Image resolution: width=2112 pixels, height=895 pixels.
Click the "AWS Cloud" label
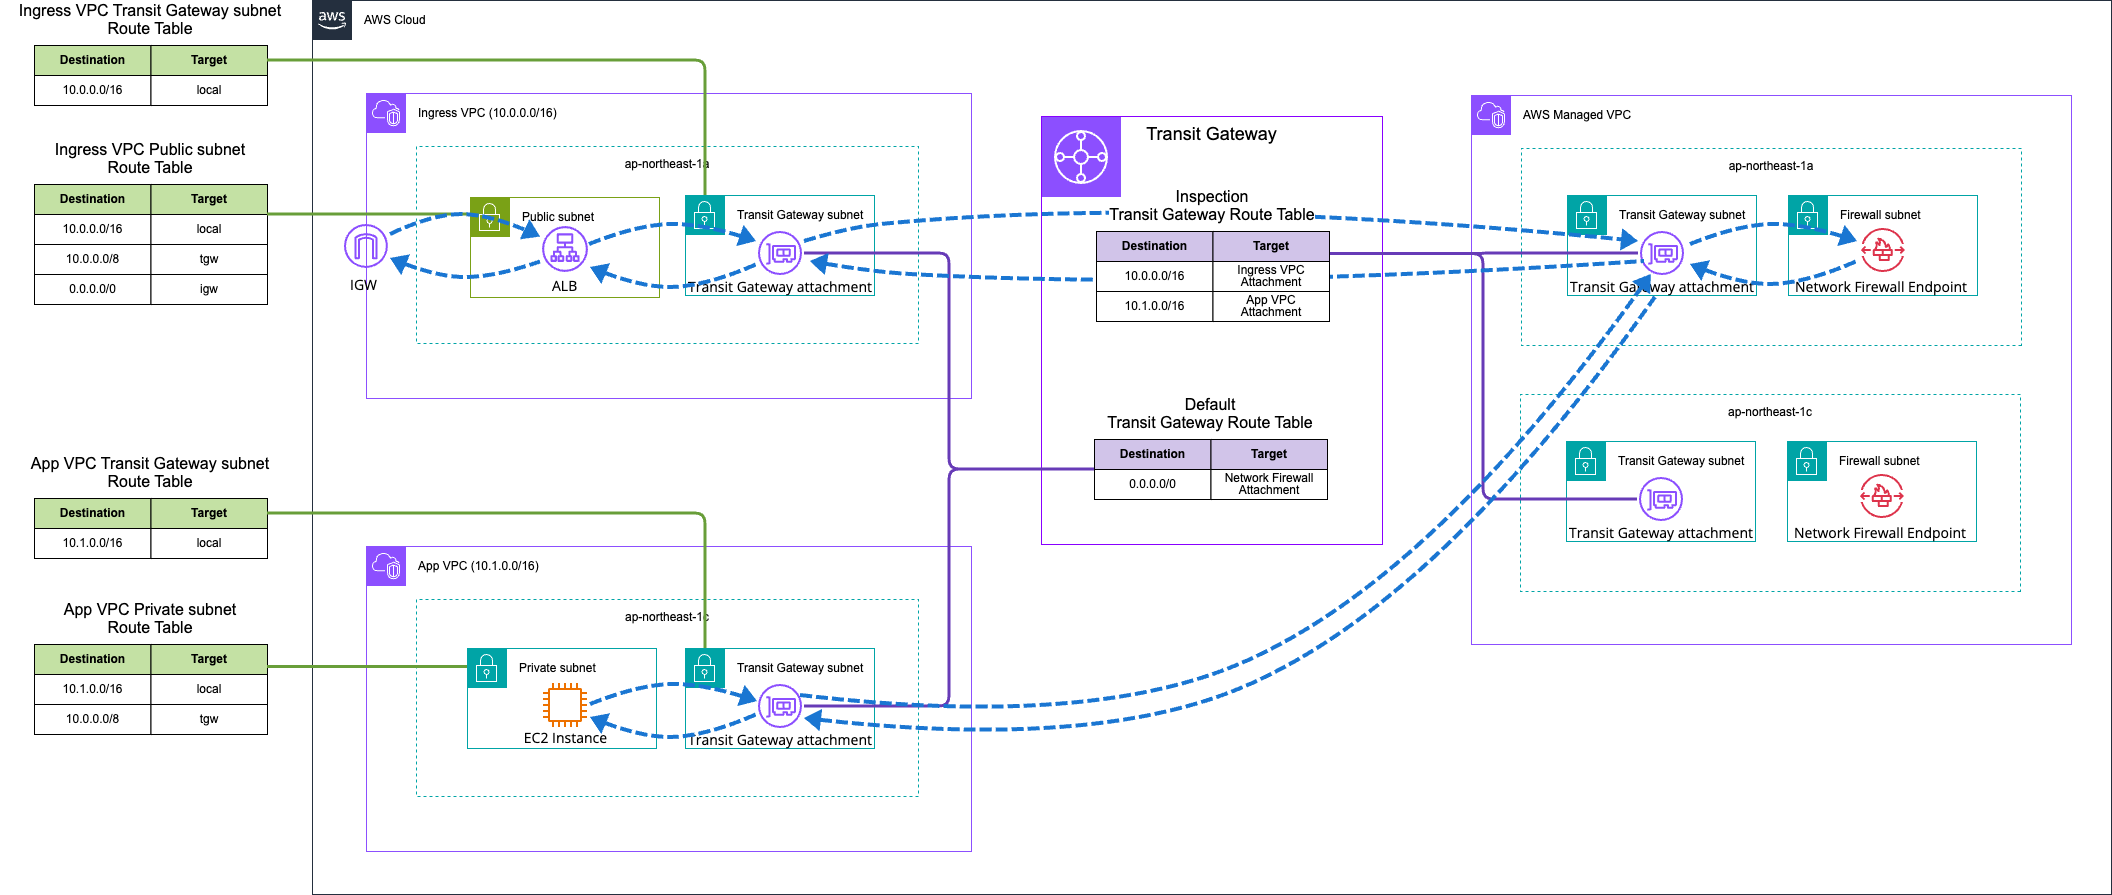(x=394, y=20)
